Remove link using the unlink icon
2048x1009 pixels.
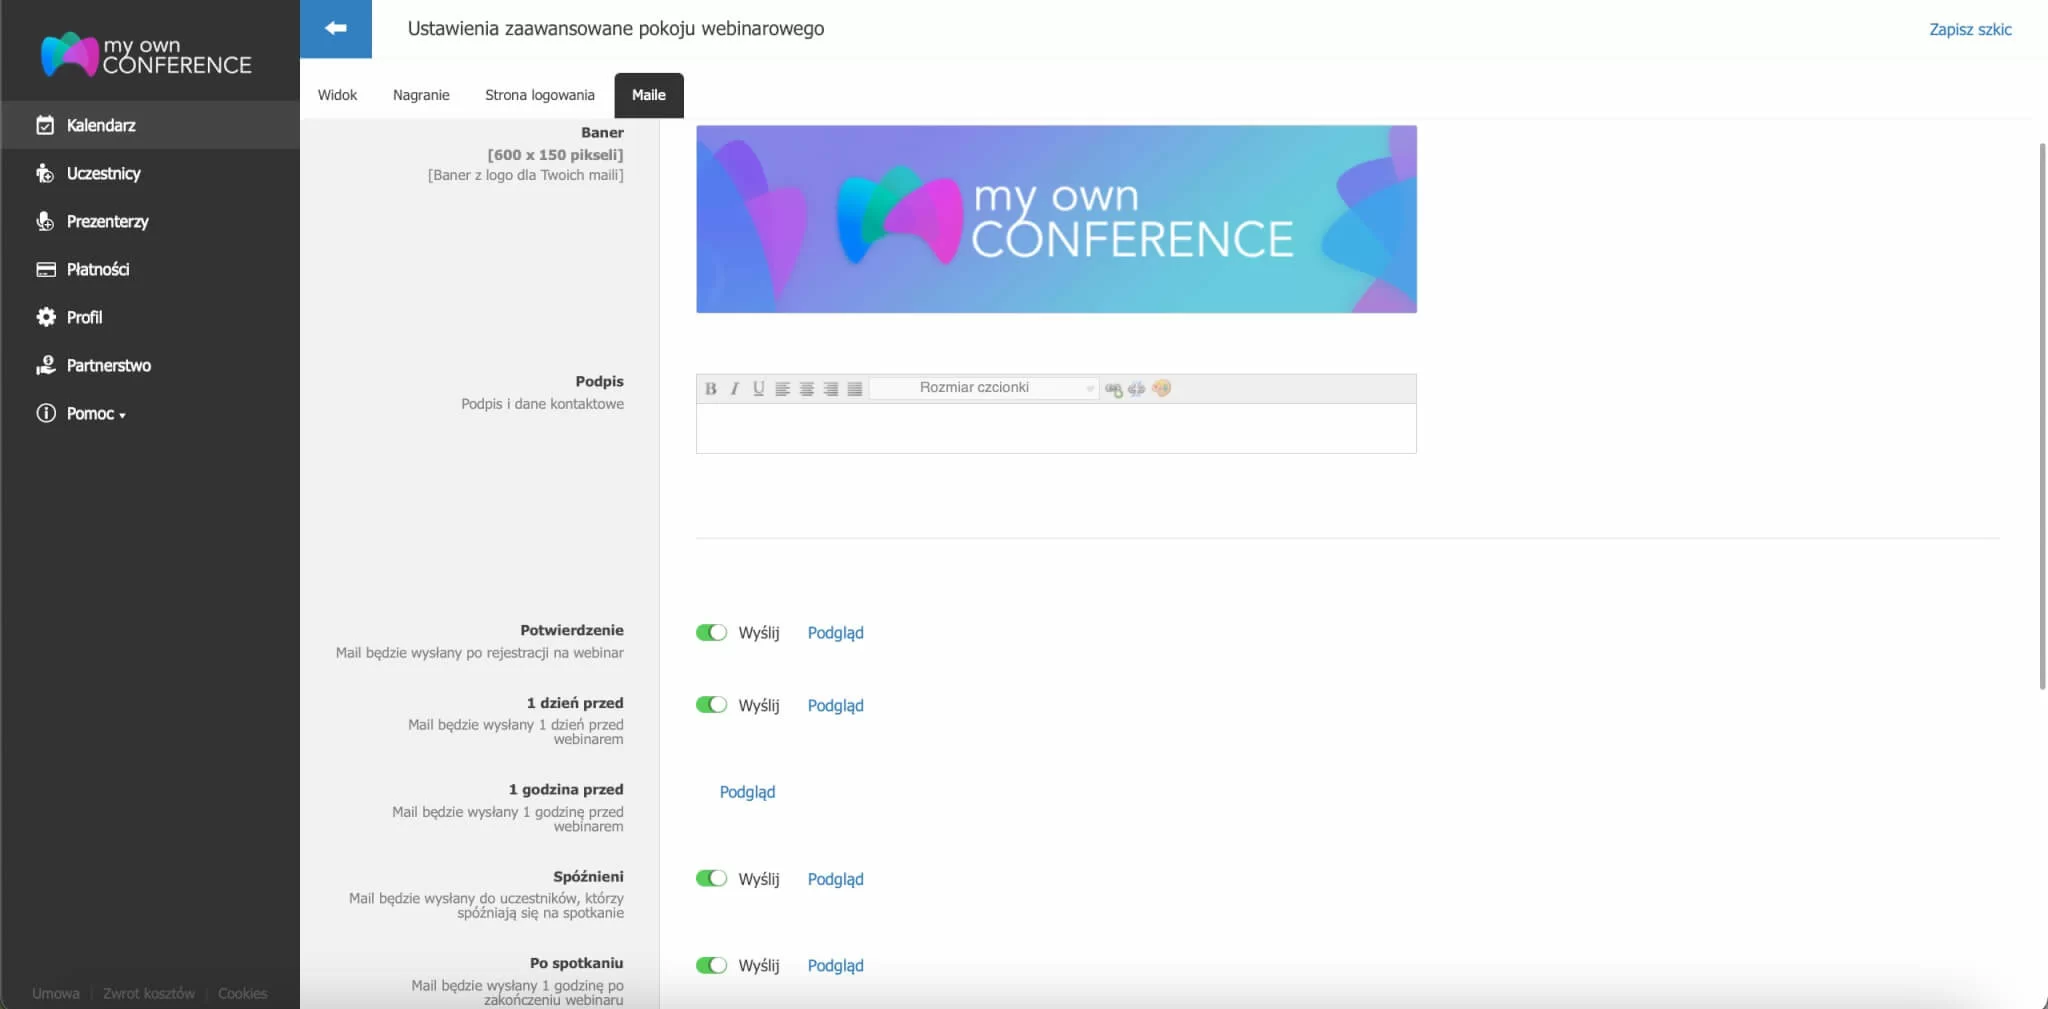[x=1136, y=389]
